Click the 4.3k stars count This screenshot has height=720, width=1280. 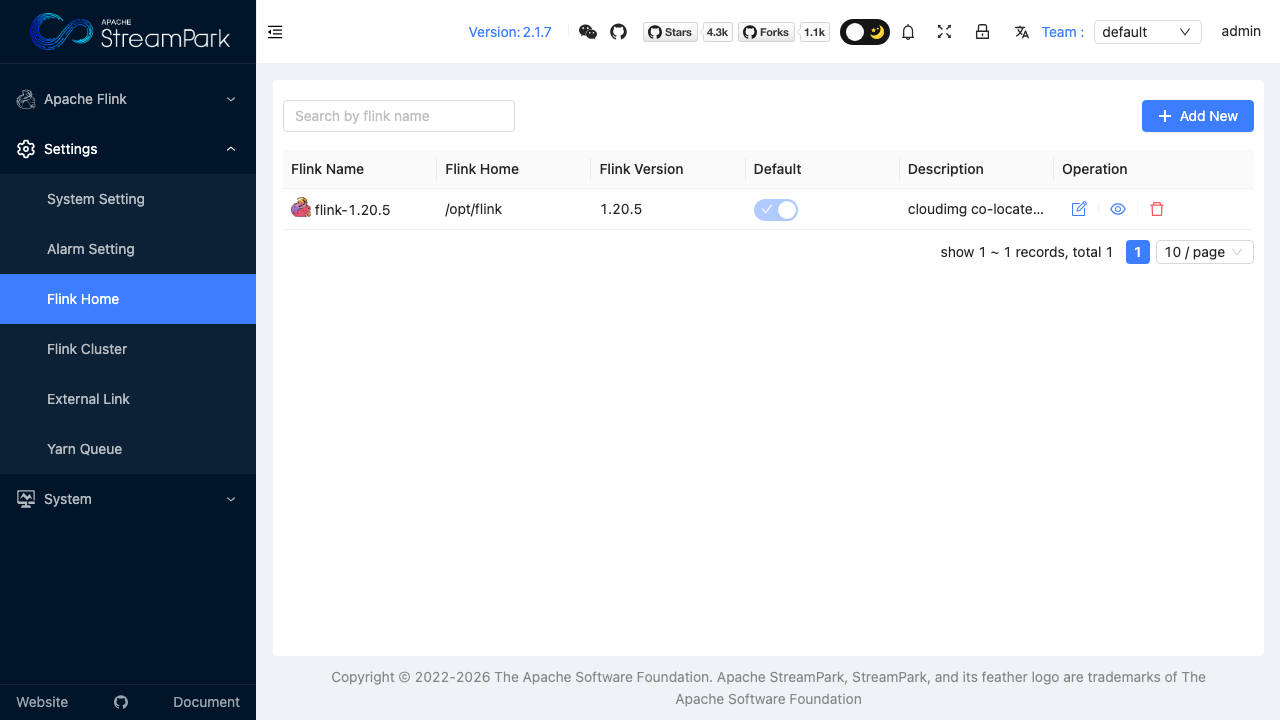[717, 32]
